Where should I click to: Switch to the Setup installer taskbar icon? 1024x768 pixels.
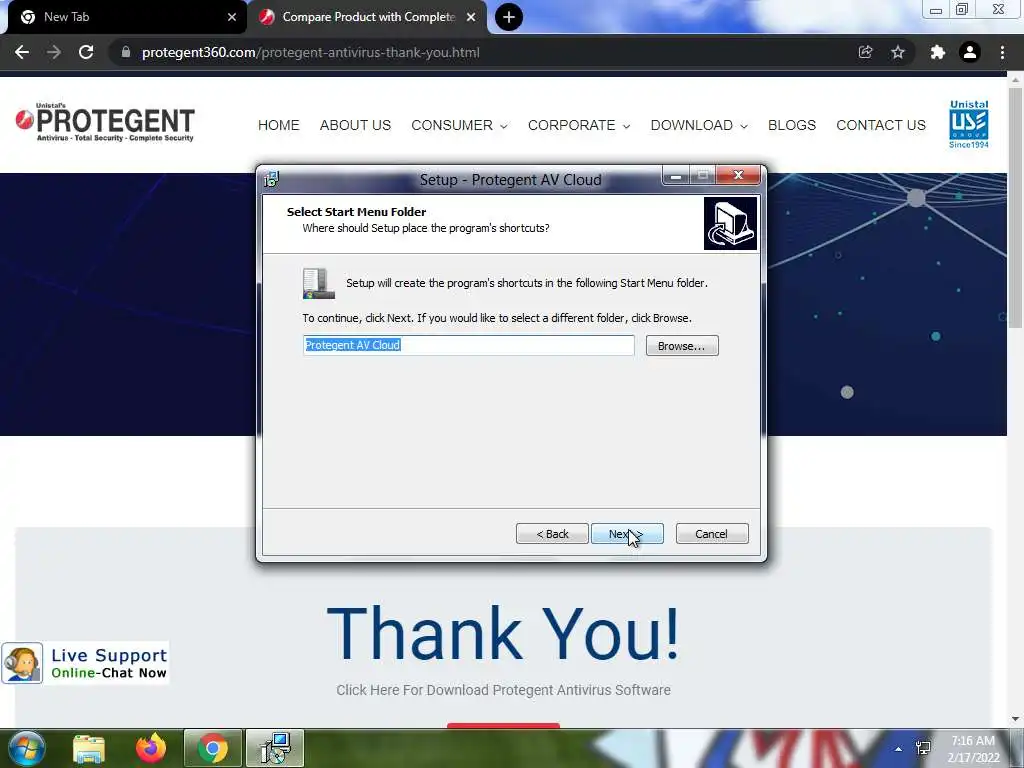275,748
